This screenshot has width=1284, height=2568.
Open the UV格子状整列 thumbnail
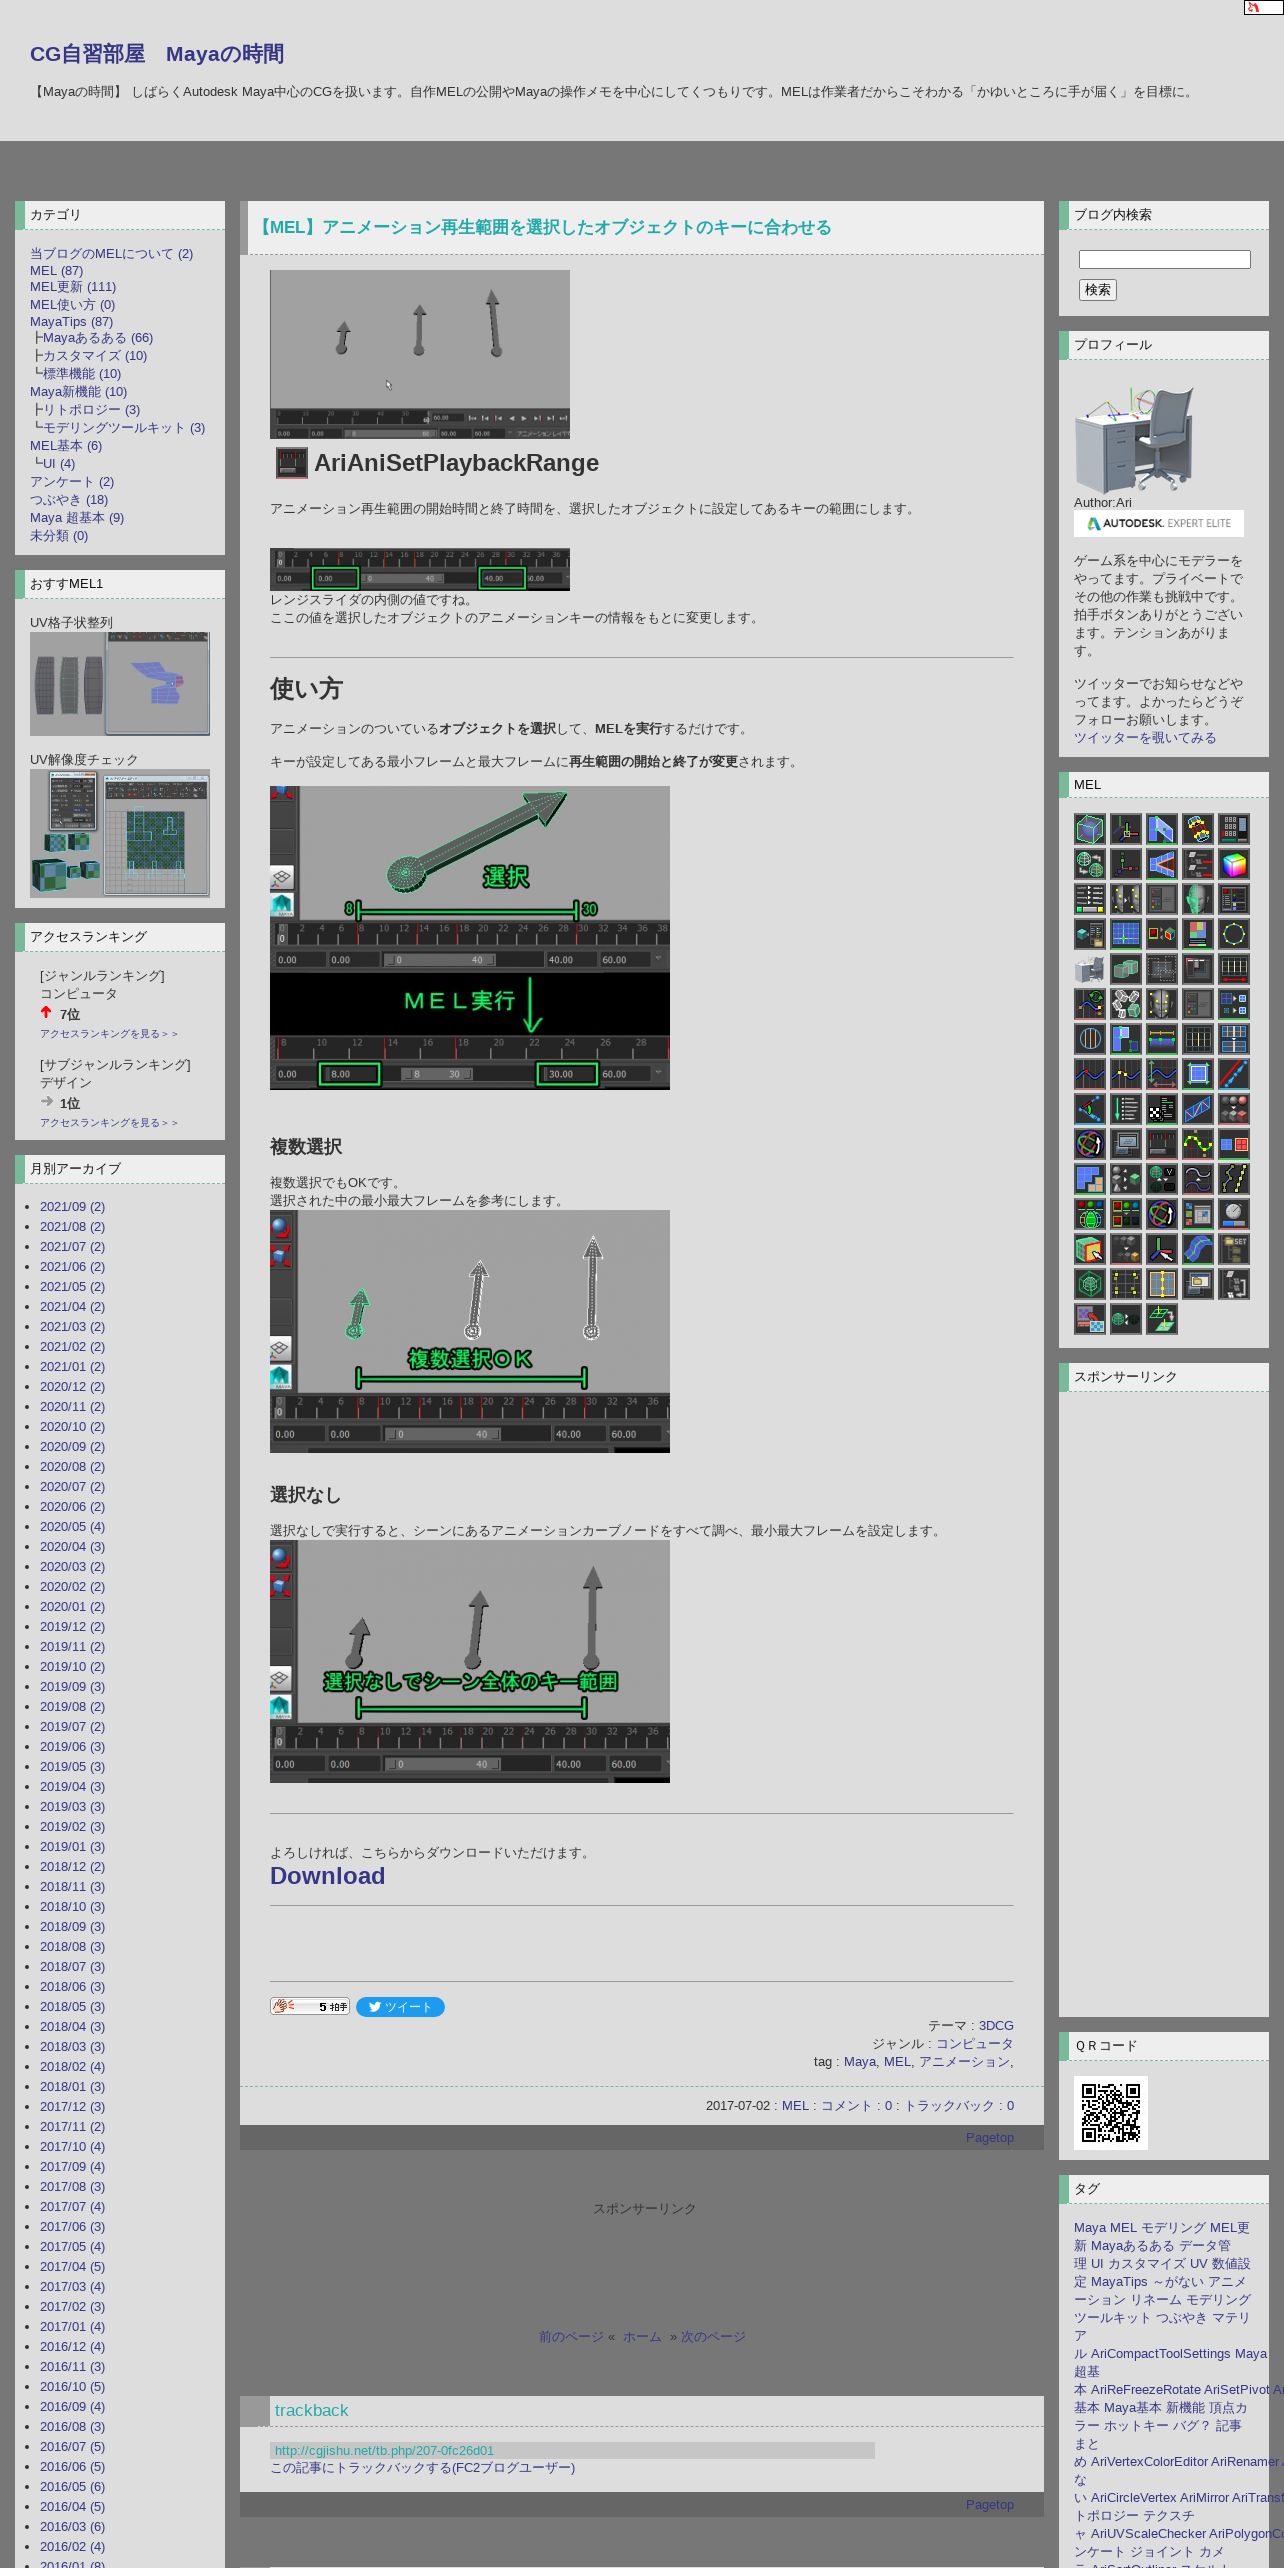click(120, 684)
